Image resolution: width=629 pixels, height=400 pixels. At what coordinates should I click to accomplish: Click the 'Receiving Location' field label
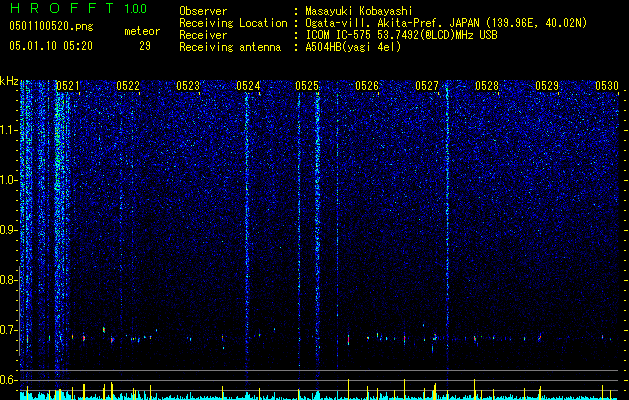[233, 23]
